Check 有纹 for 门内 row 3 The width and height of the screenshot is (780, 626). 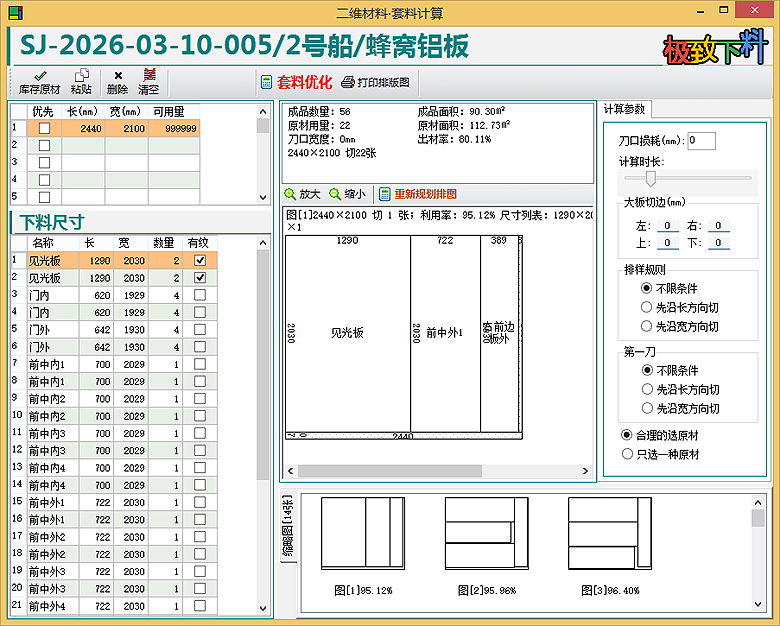(x=200, y=295)
